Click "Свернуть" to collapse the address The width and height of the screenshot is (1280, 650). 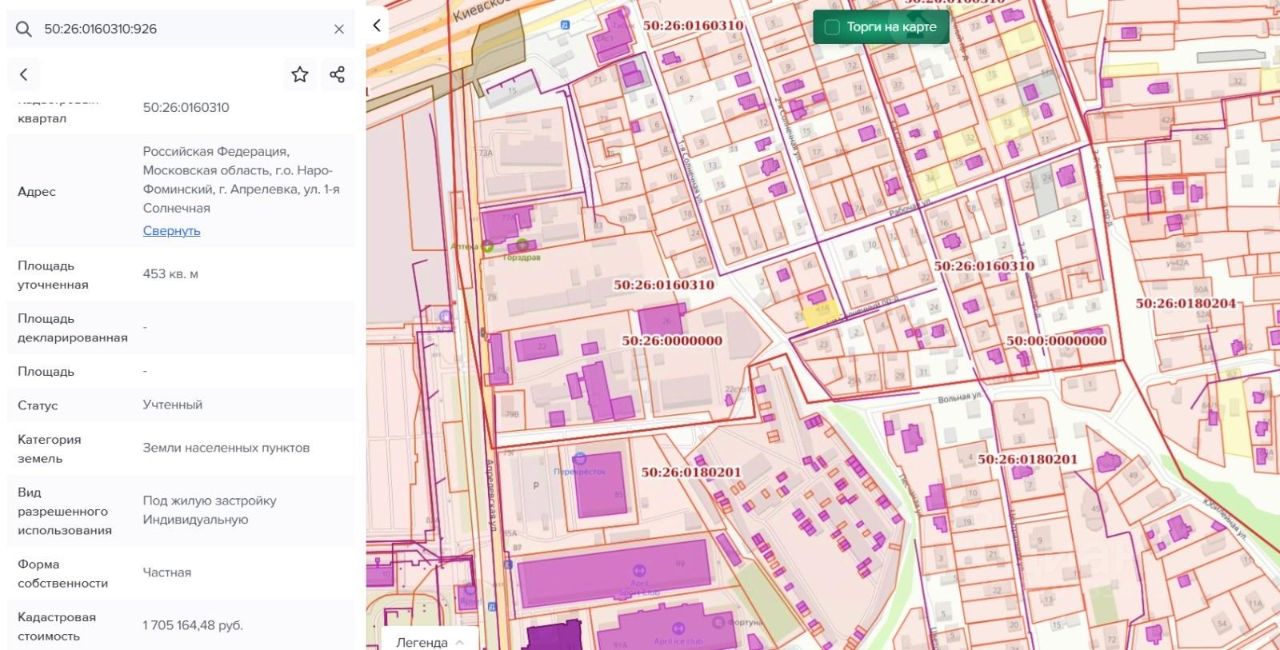click(171, 230)
